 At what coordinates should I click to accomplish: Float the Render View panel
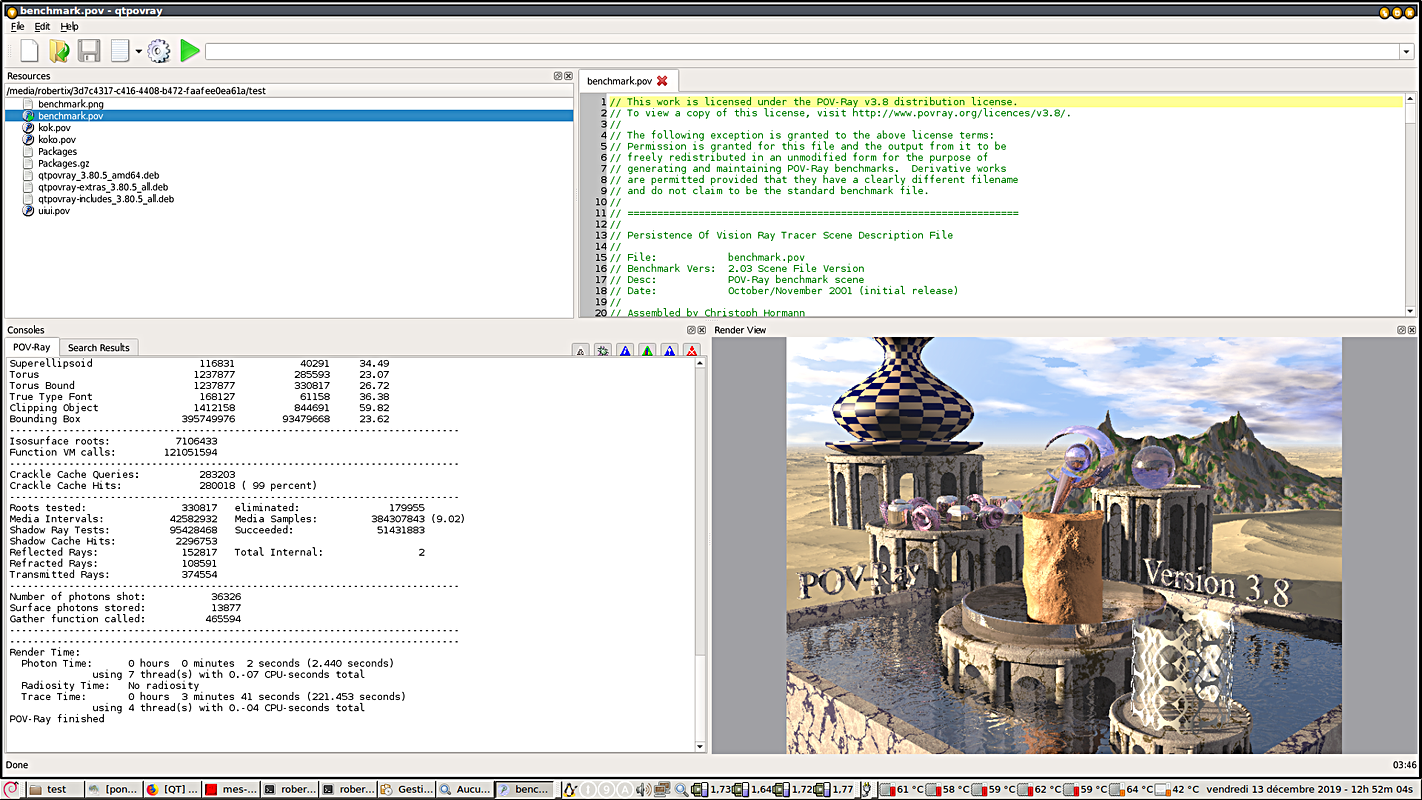pyautogui.click(x=1401, y=330)
